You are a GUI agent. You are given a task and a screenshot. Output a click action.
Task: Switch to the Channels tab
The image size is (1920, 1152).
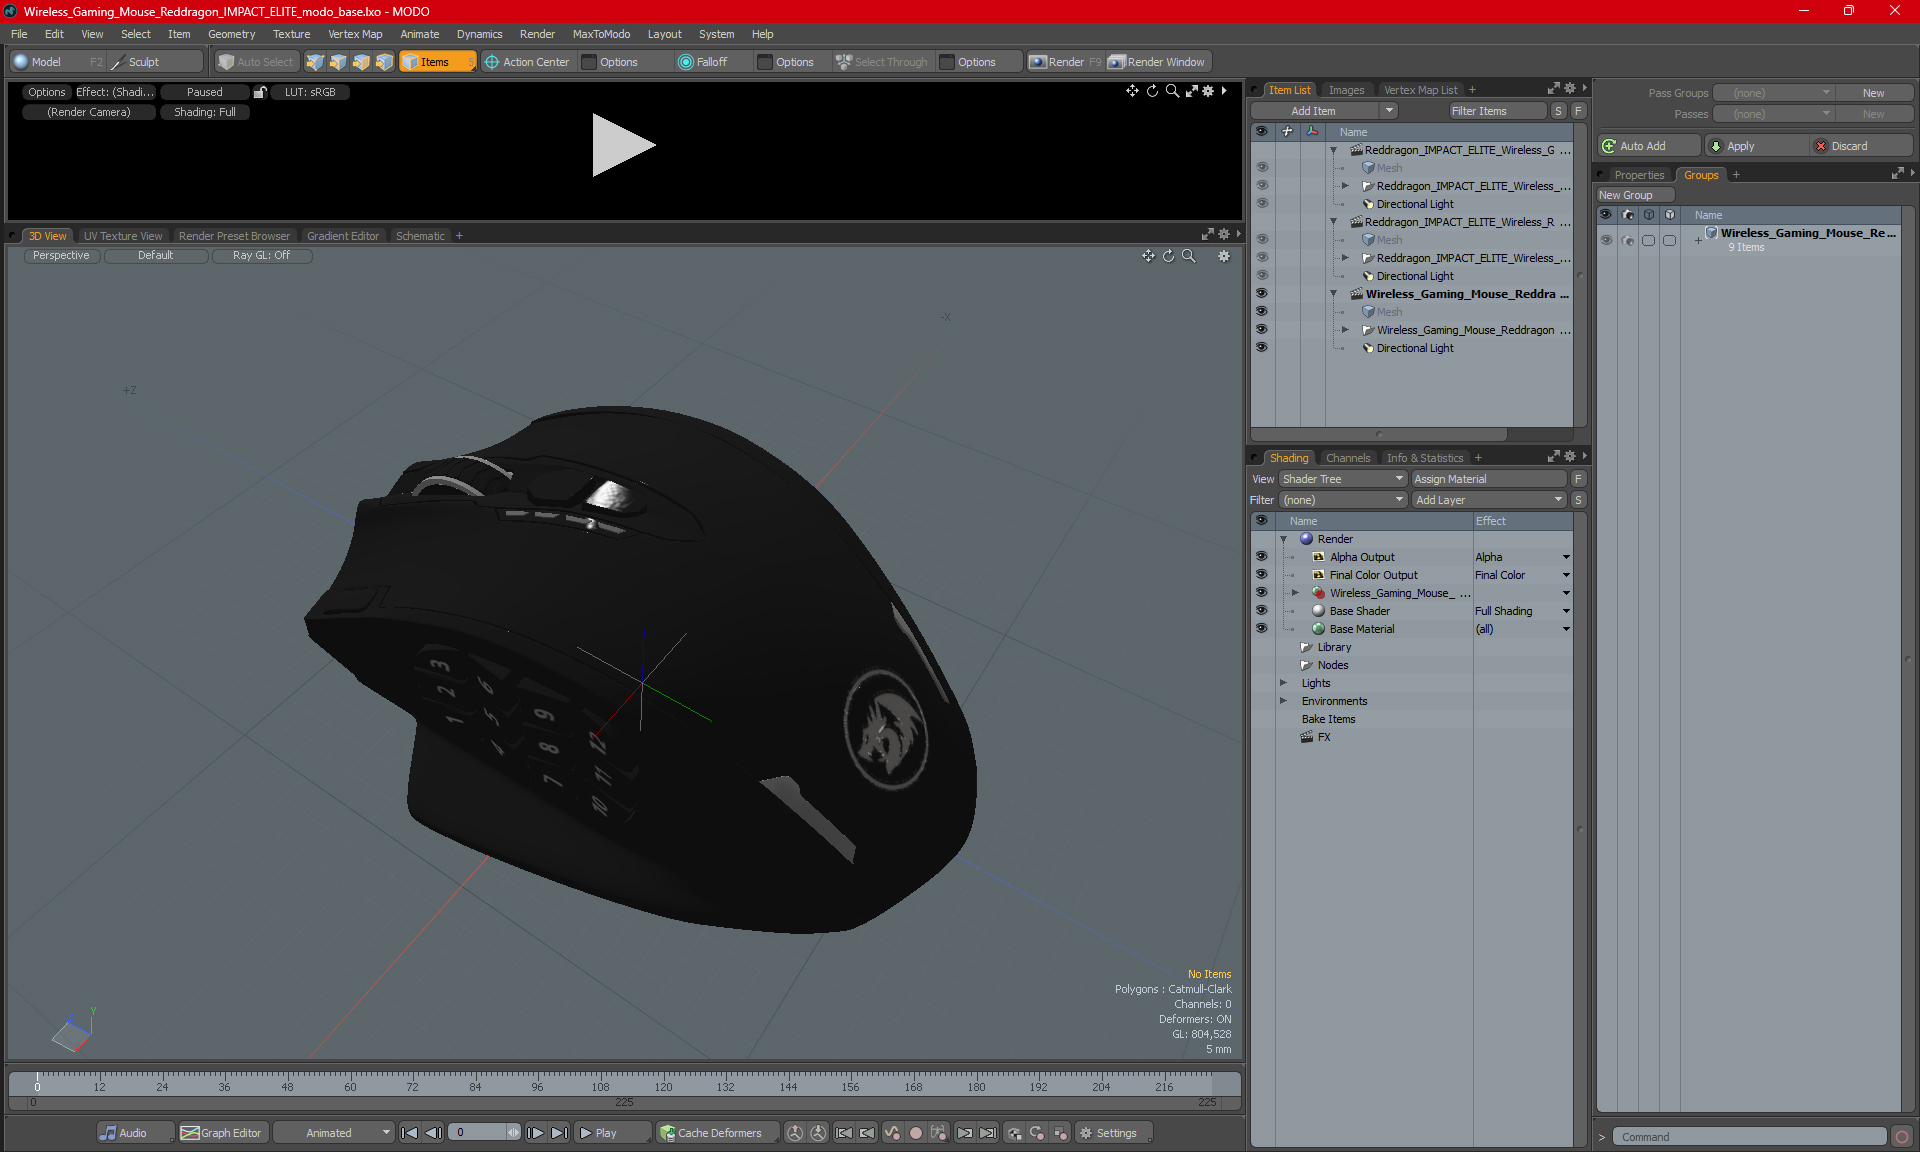(1348, 458)
